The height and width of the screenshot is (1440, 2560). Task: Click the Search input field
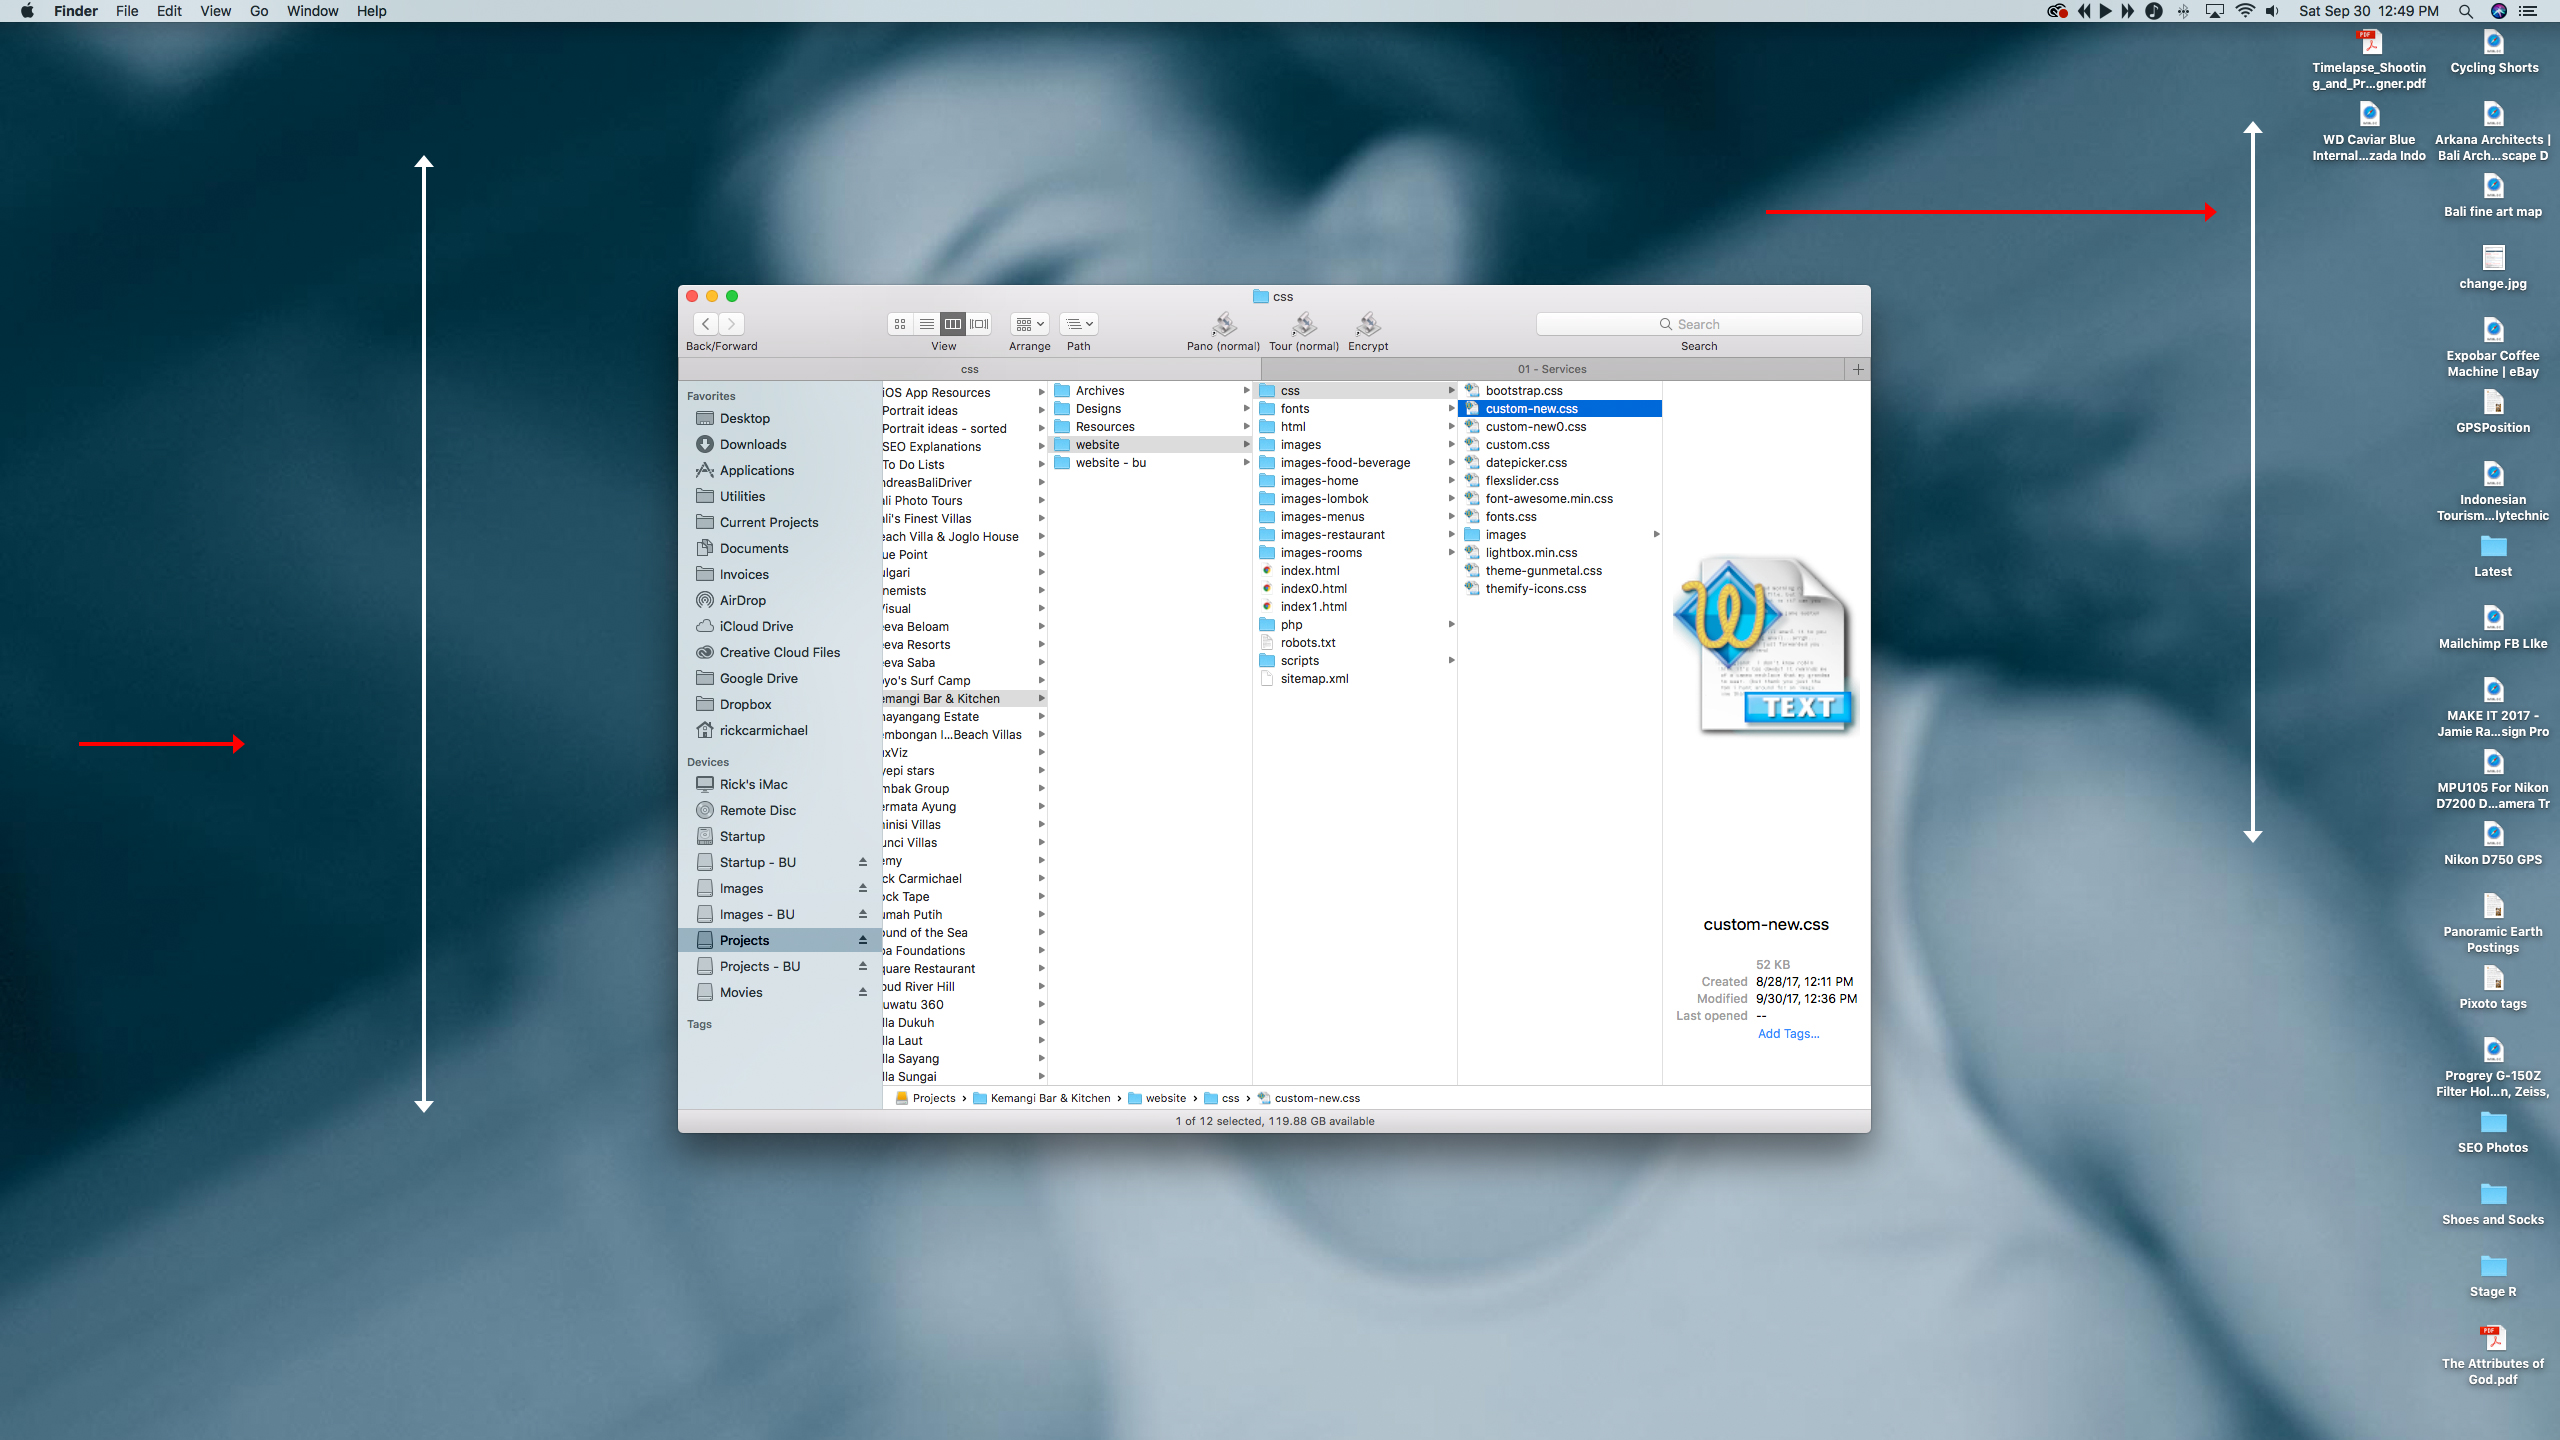coord(1699,324)
